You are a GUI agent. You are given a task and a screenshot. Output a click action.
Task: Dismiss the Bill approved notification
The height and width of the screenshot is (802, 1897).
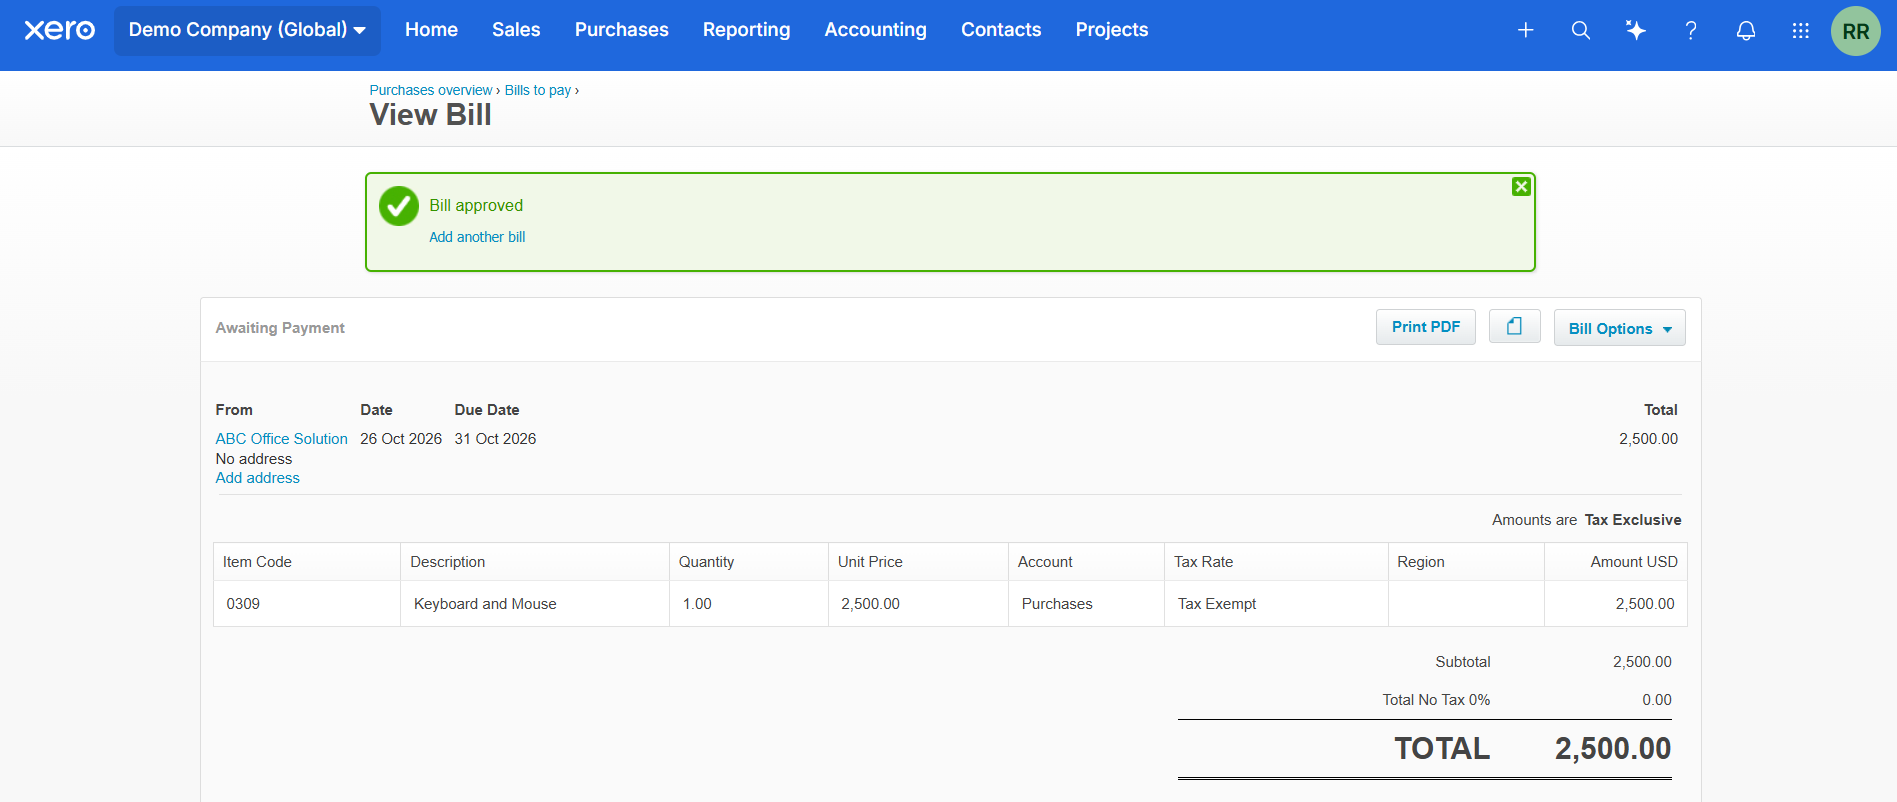click(x=1521, y=187)
